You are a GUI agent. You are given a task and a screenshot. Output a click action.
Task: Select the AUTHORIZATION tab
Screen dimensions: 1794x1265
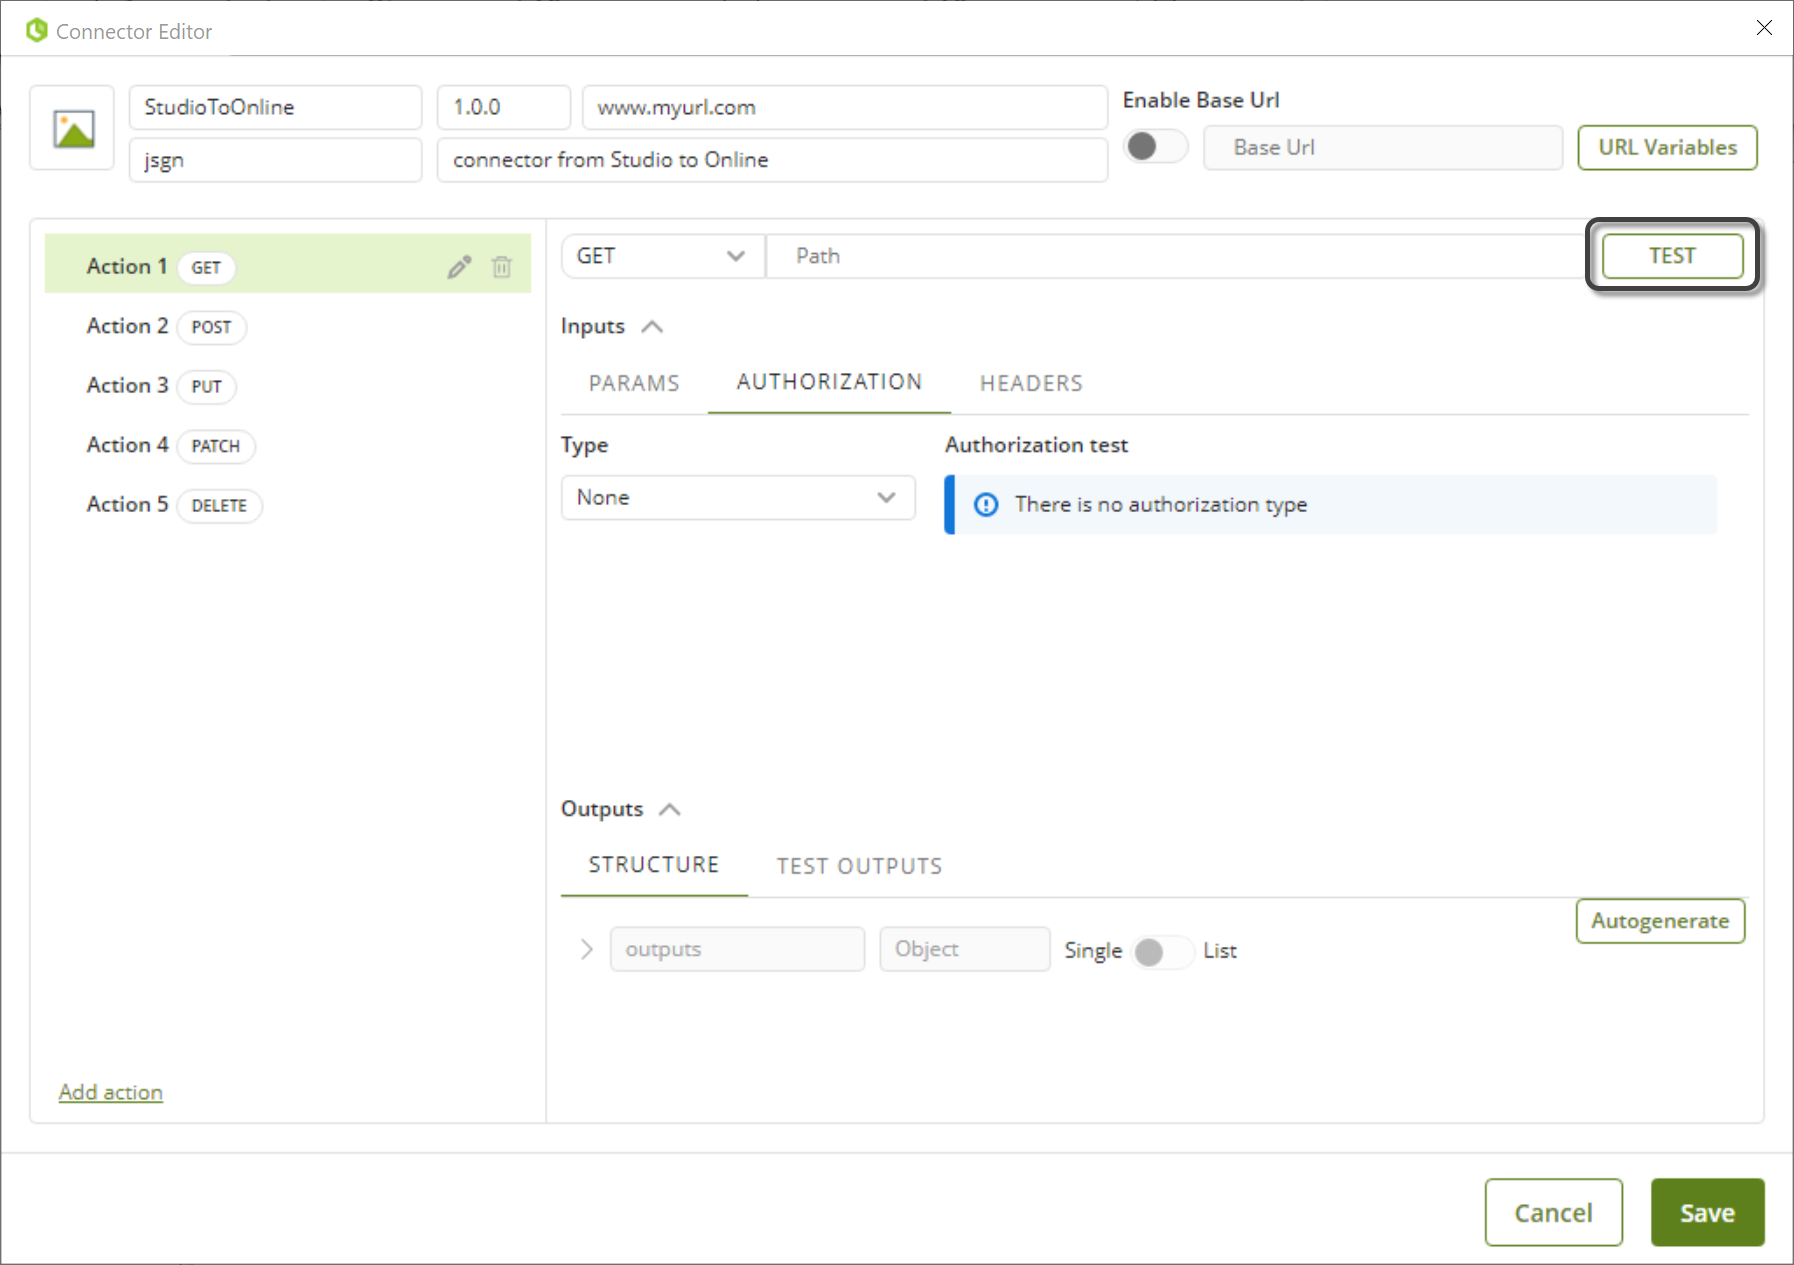tap(829, 382)
